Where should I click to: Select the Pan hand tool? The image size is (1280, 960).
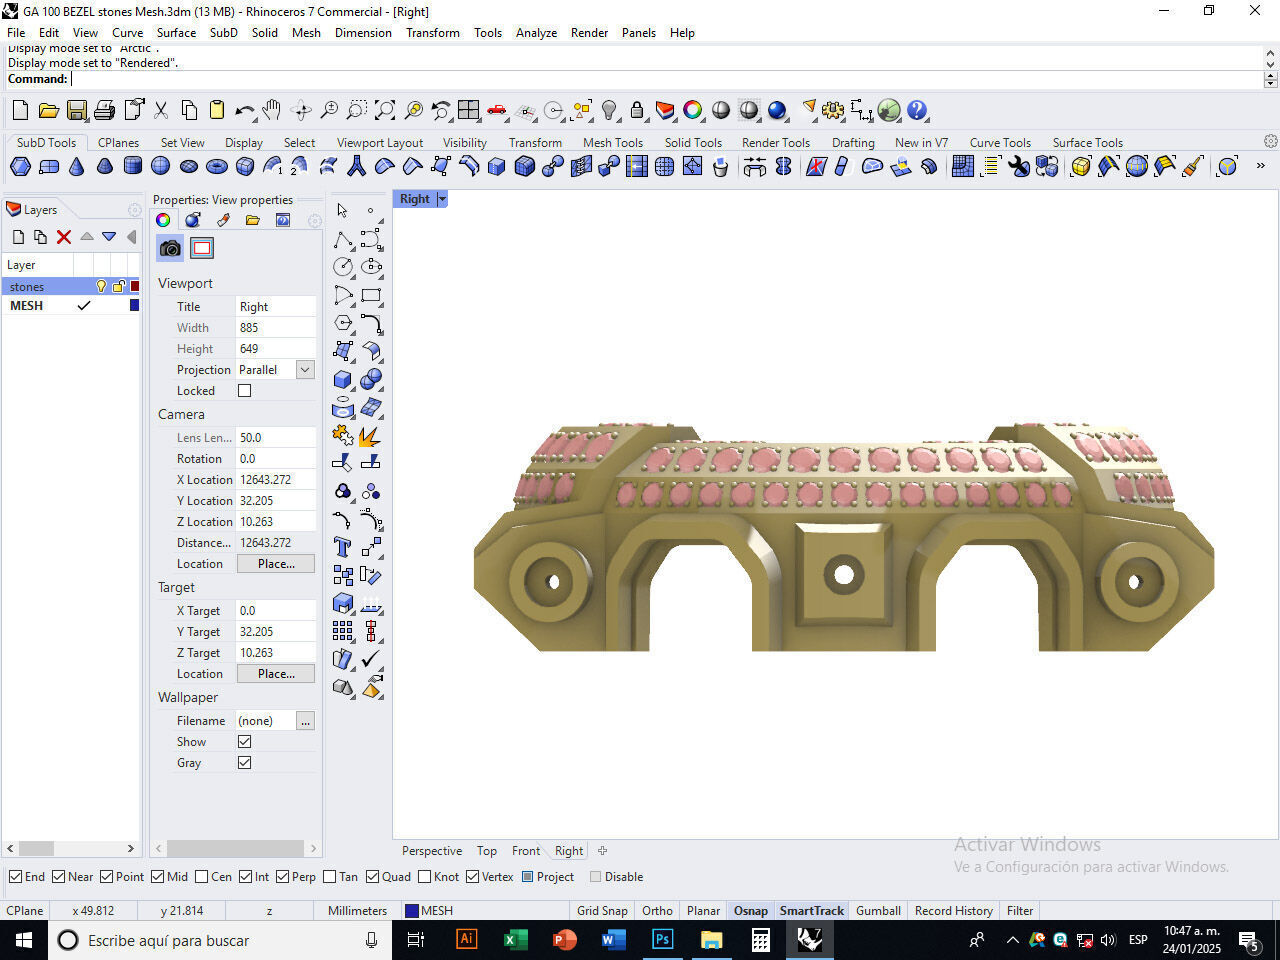(x=272, y=111)
